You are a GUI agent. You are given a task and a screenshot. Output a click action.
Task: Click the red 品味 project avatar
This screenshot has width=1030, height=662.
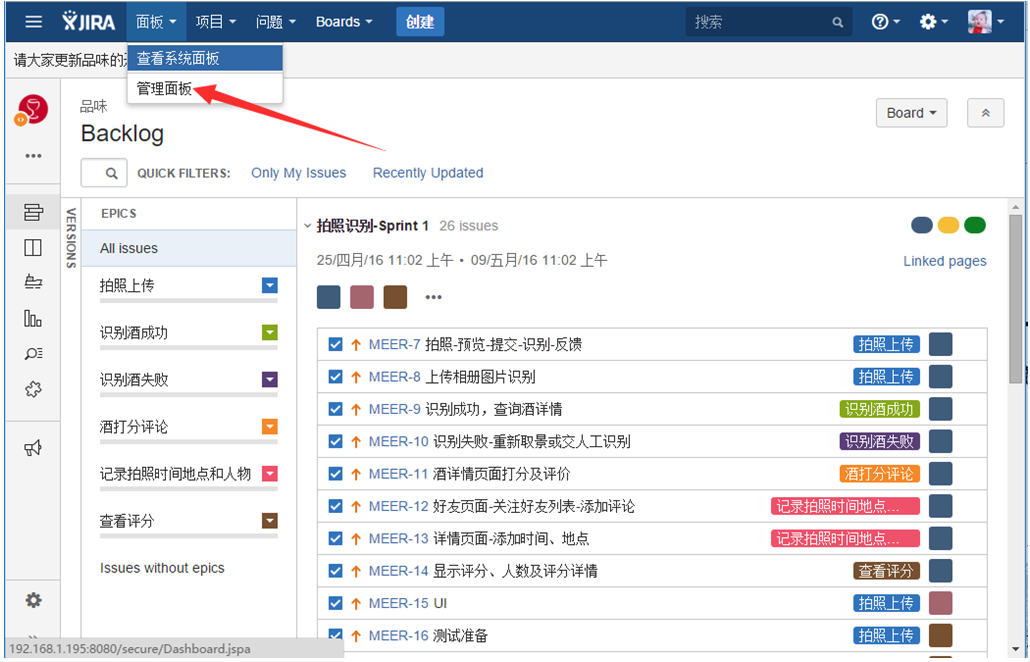pos(33,109)
